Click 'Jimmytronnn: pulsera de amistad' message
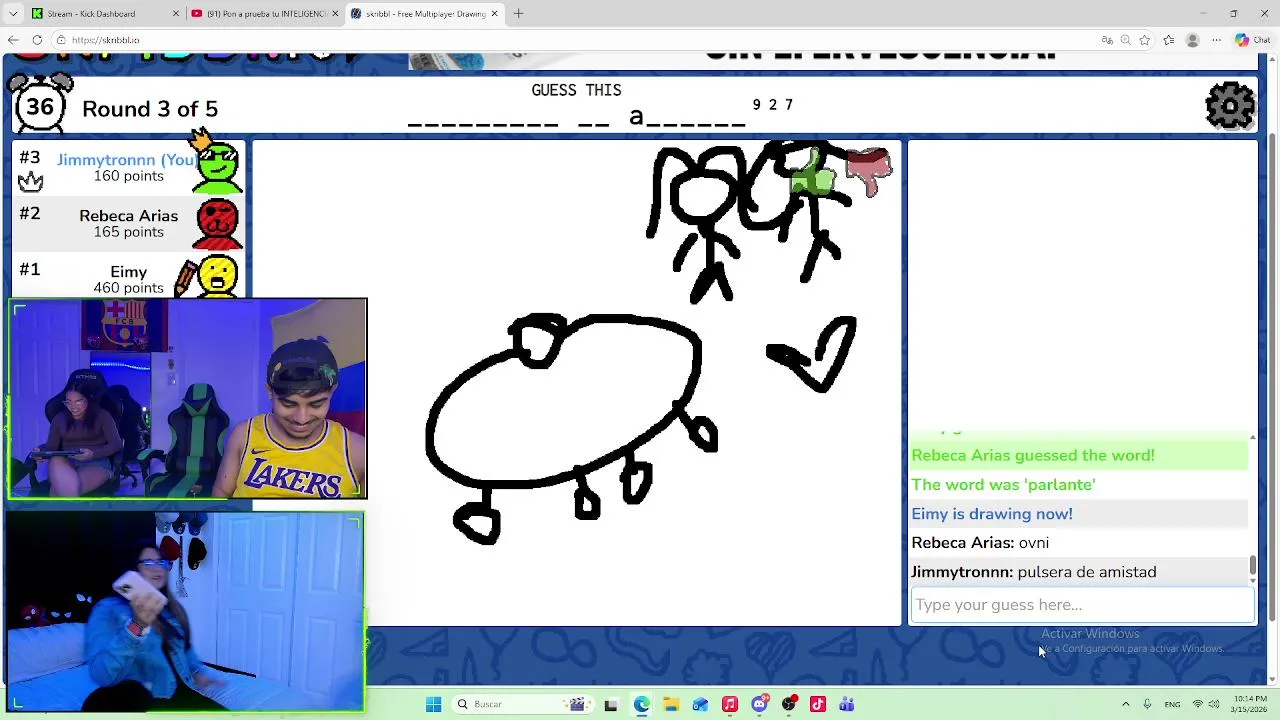The height and width of the screenshot is (720, 1280). (1033, 572)
